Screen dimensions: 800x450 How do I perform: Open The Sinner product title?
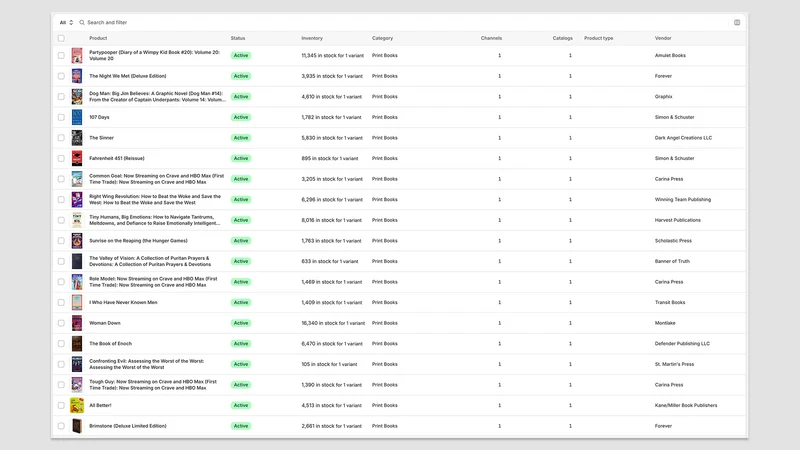101,138
